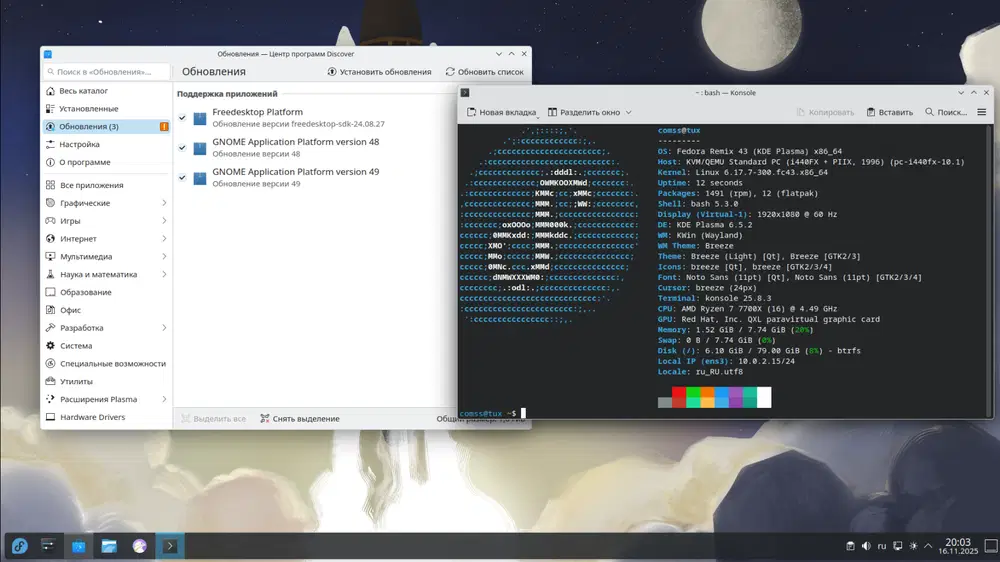Open Настройка in the Discover sidebar
Image resolution: width=1000 pixels, height=562 pixels.
(x=107, y=144)
